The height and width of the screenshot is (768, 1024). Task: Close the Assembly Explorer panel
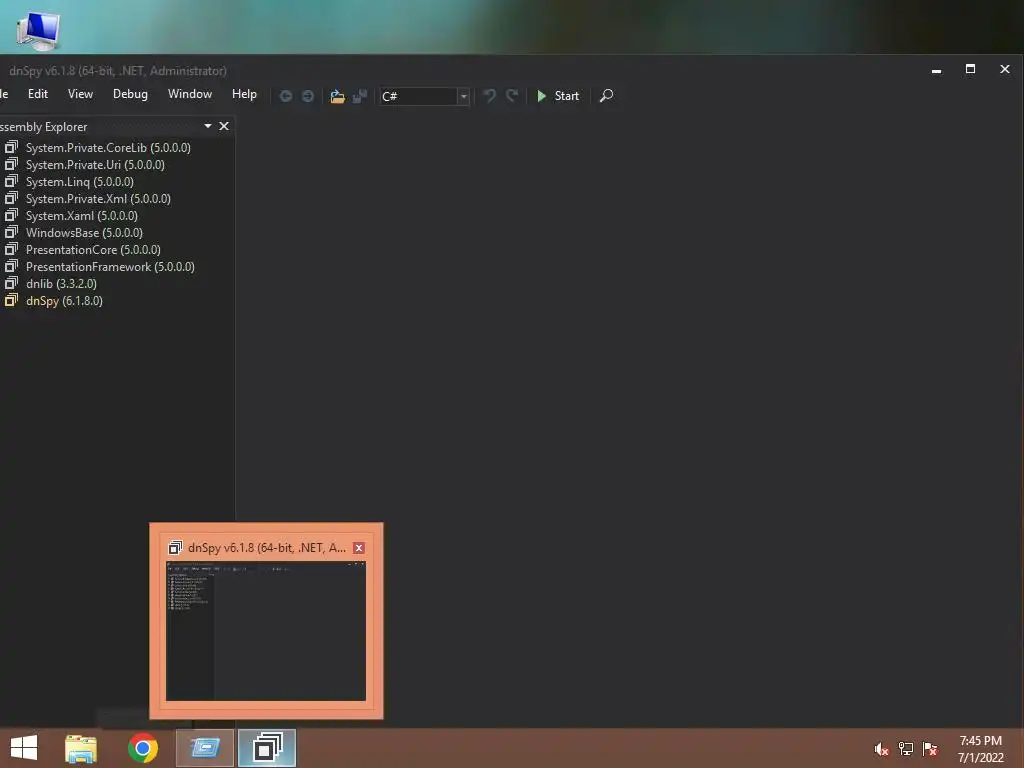click(x=224, y=125)
